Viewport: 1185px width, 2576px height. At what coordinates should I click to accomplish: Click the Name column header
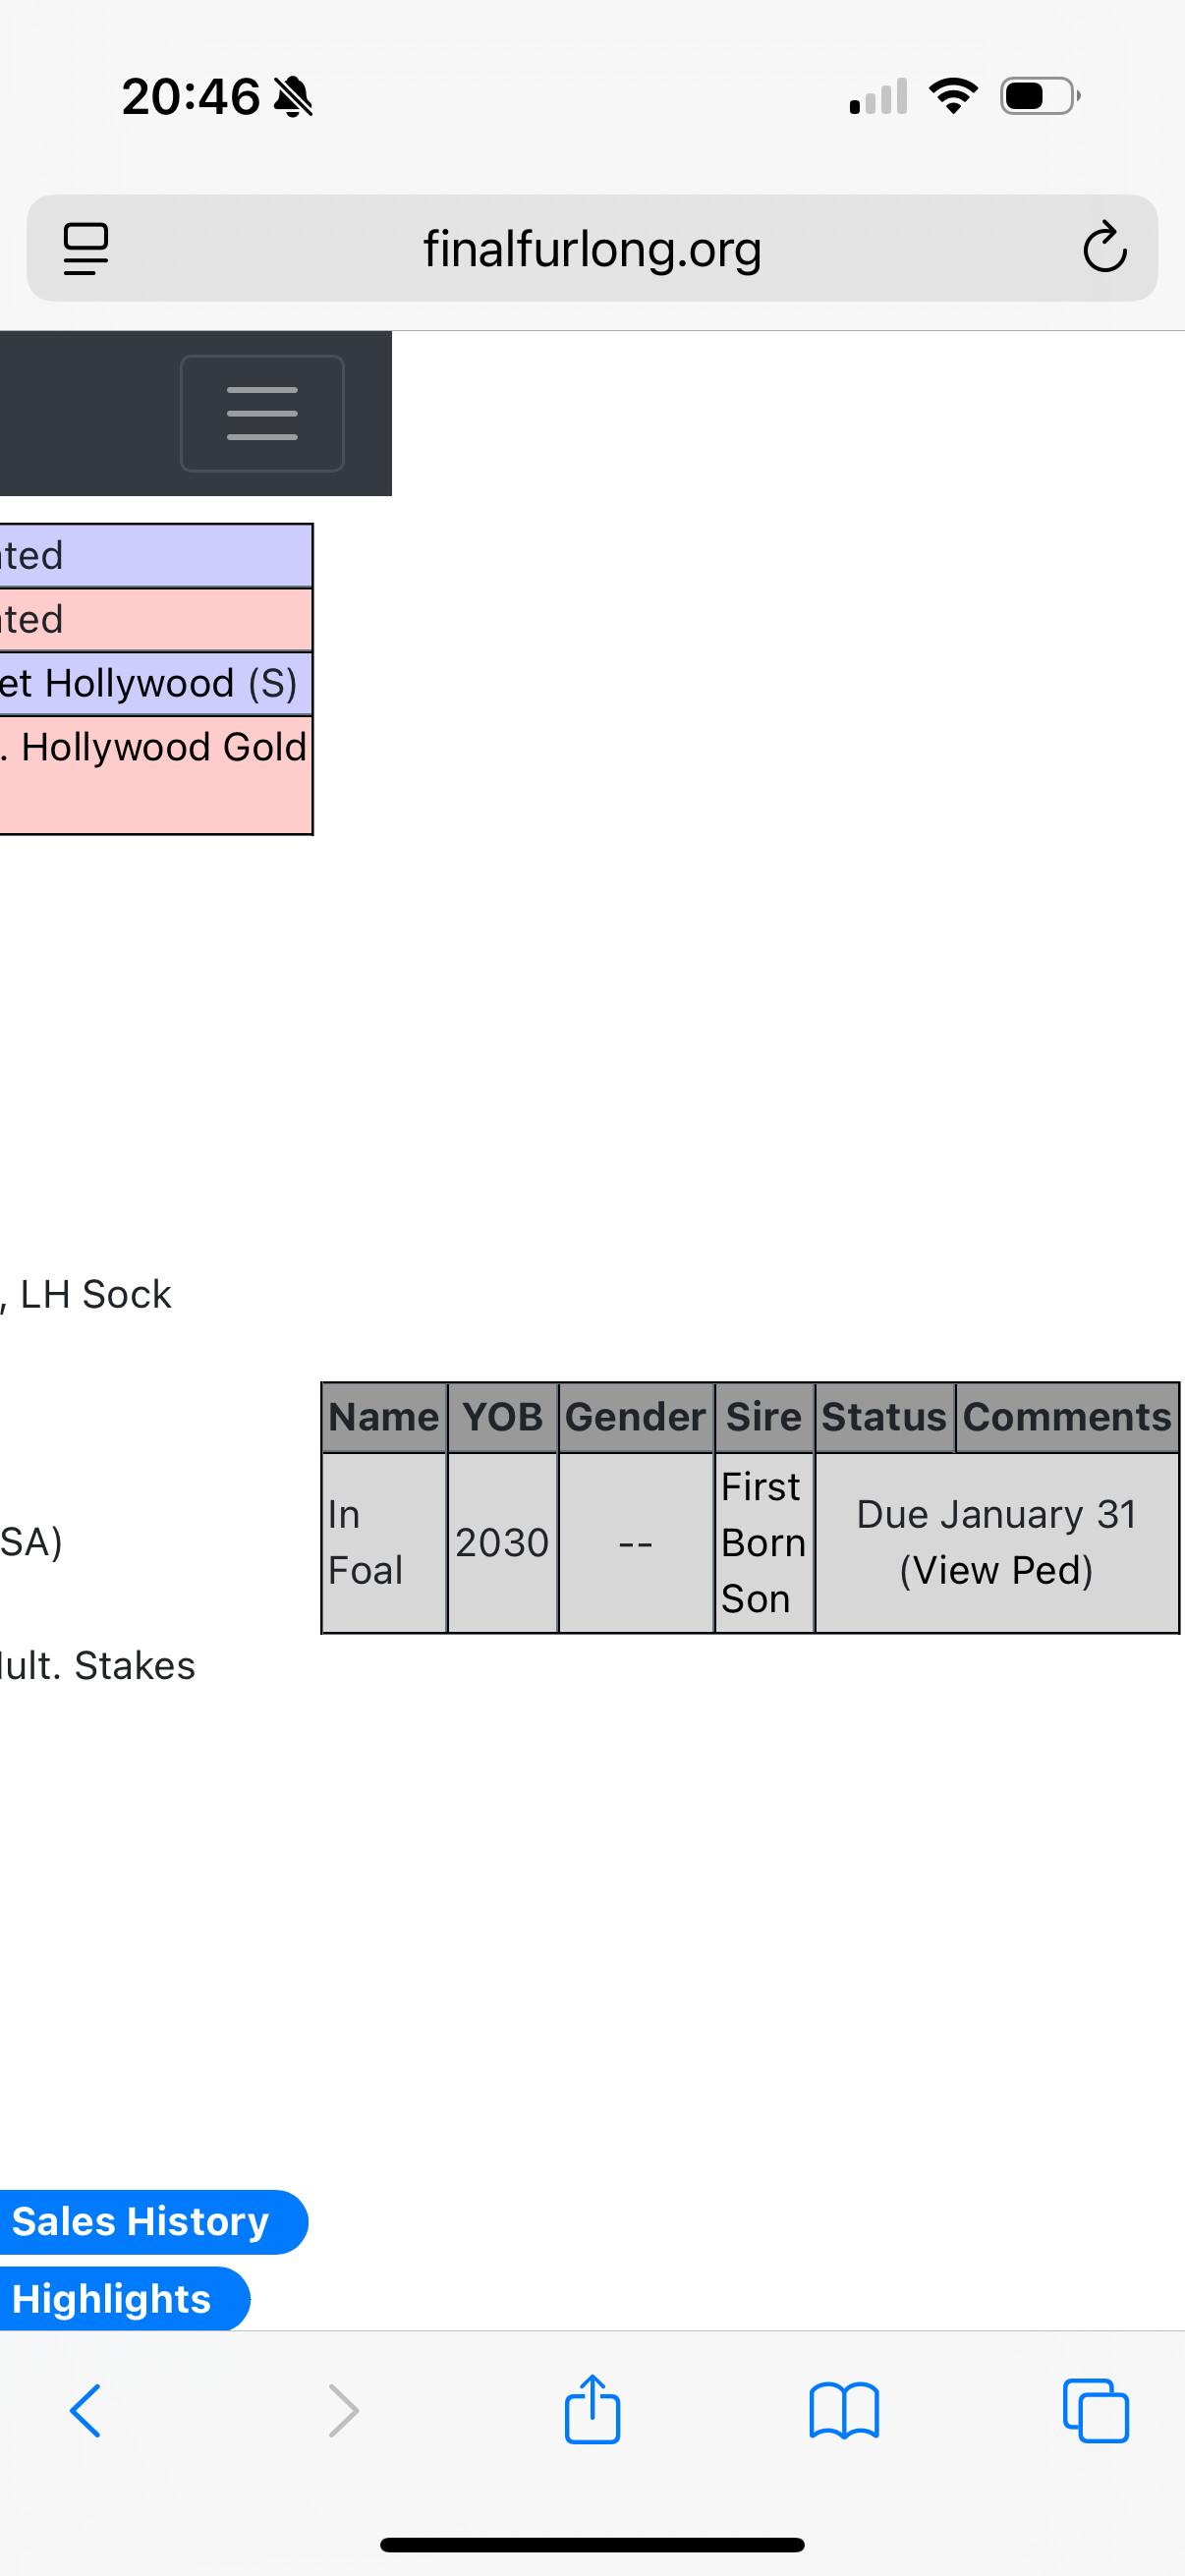tap(384, 1417)
